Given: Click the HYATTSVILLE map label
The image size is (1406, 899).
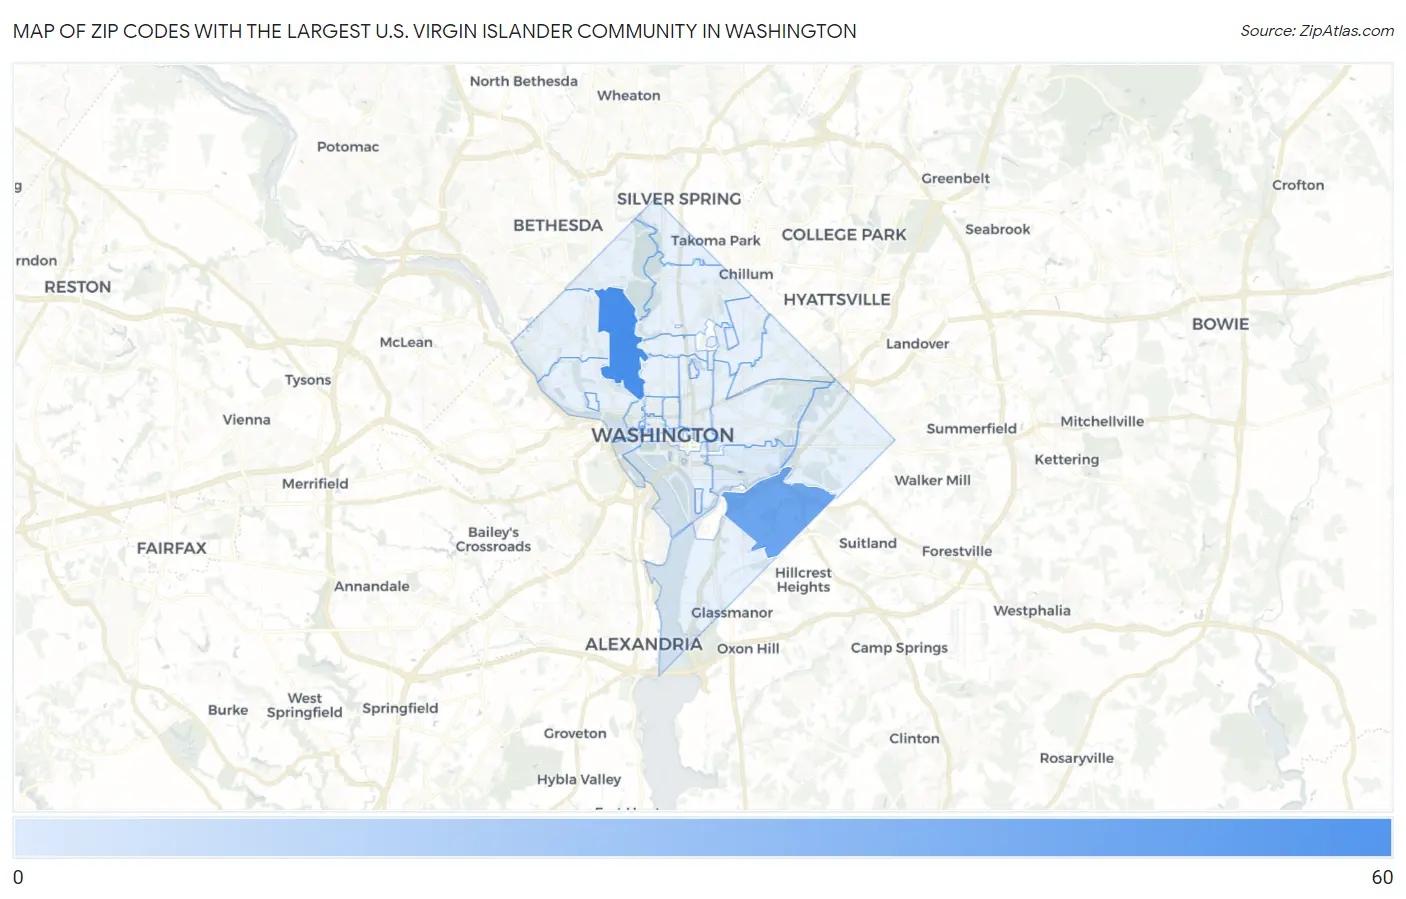Looking at the screenshot, I should click(x=837, y=300).
